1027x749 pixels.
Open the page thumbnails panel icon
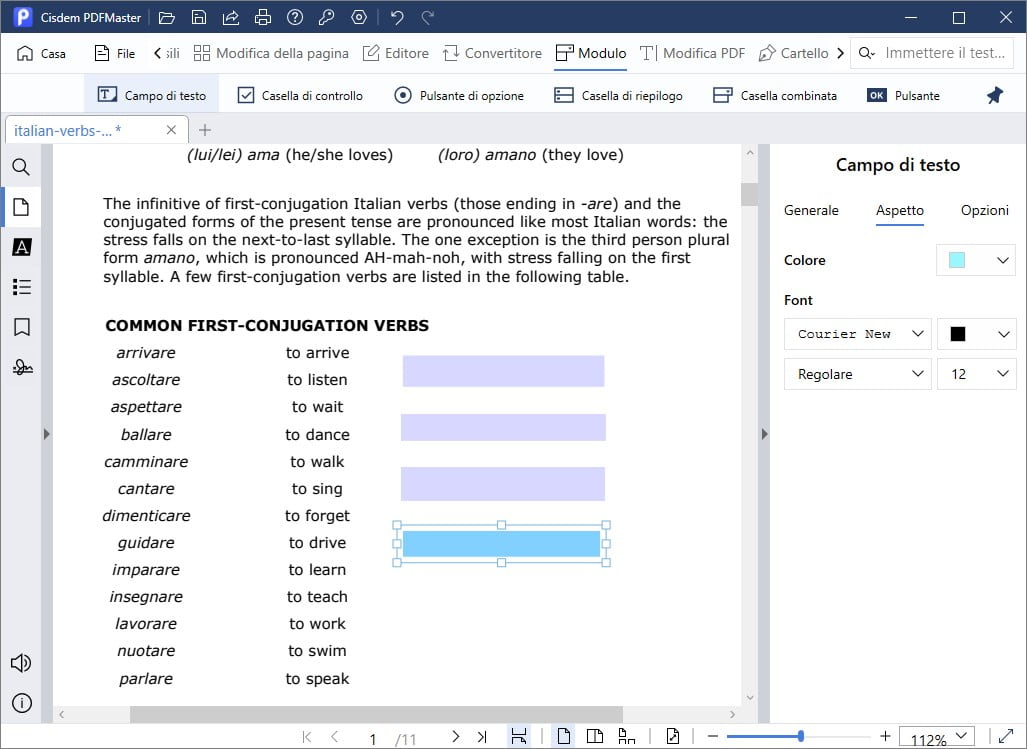(x=21, y=207)
